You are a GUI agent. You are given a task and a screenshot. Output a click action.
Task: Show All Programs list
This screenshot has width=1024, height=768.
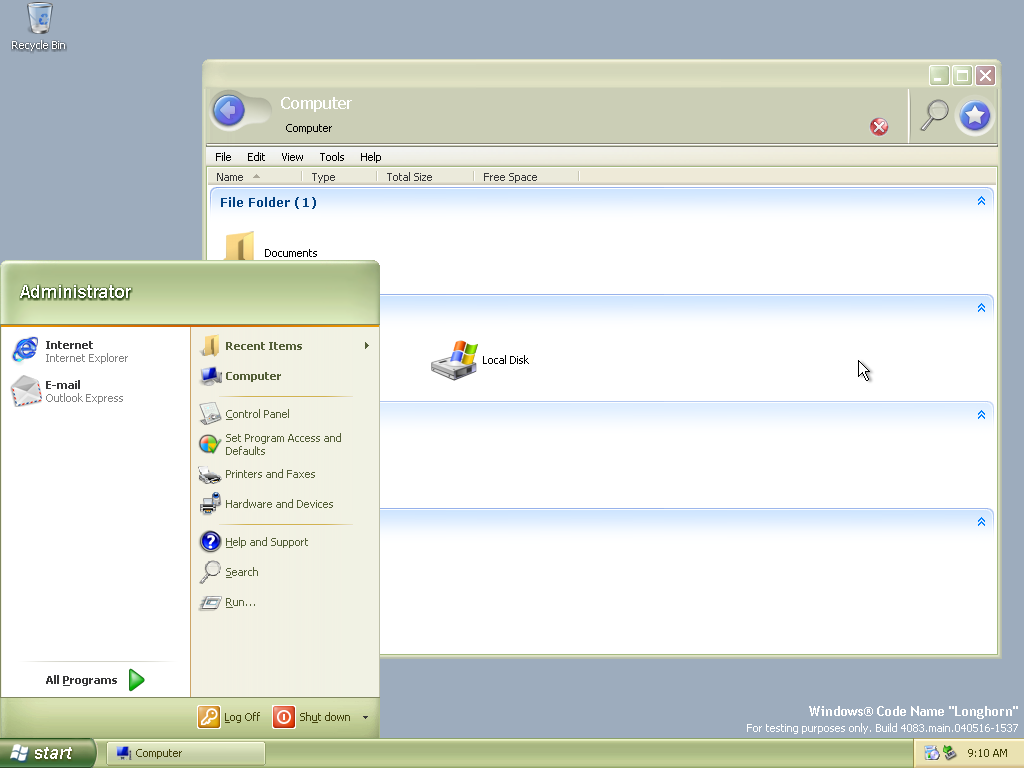click(x=95, y=680)
